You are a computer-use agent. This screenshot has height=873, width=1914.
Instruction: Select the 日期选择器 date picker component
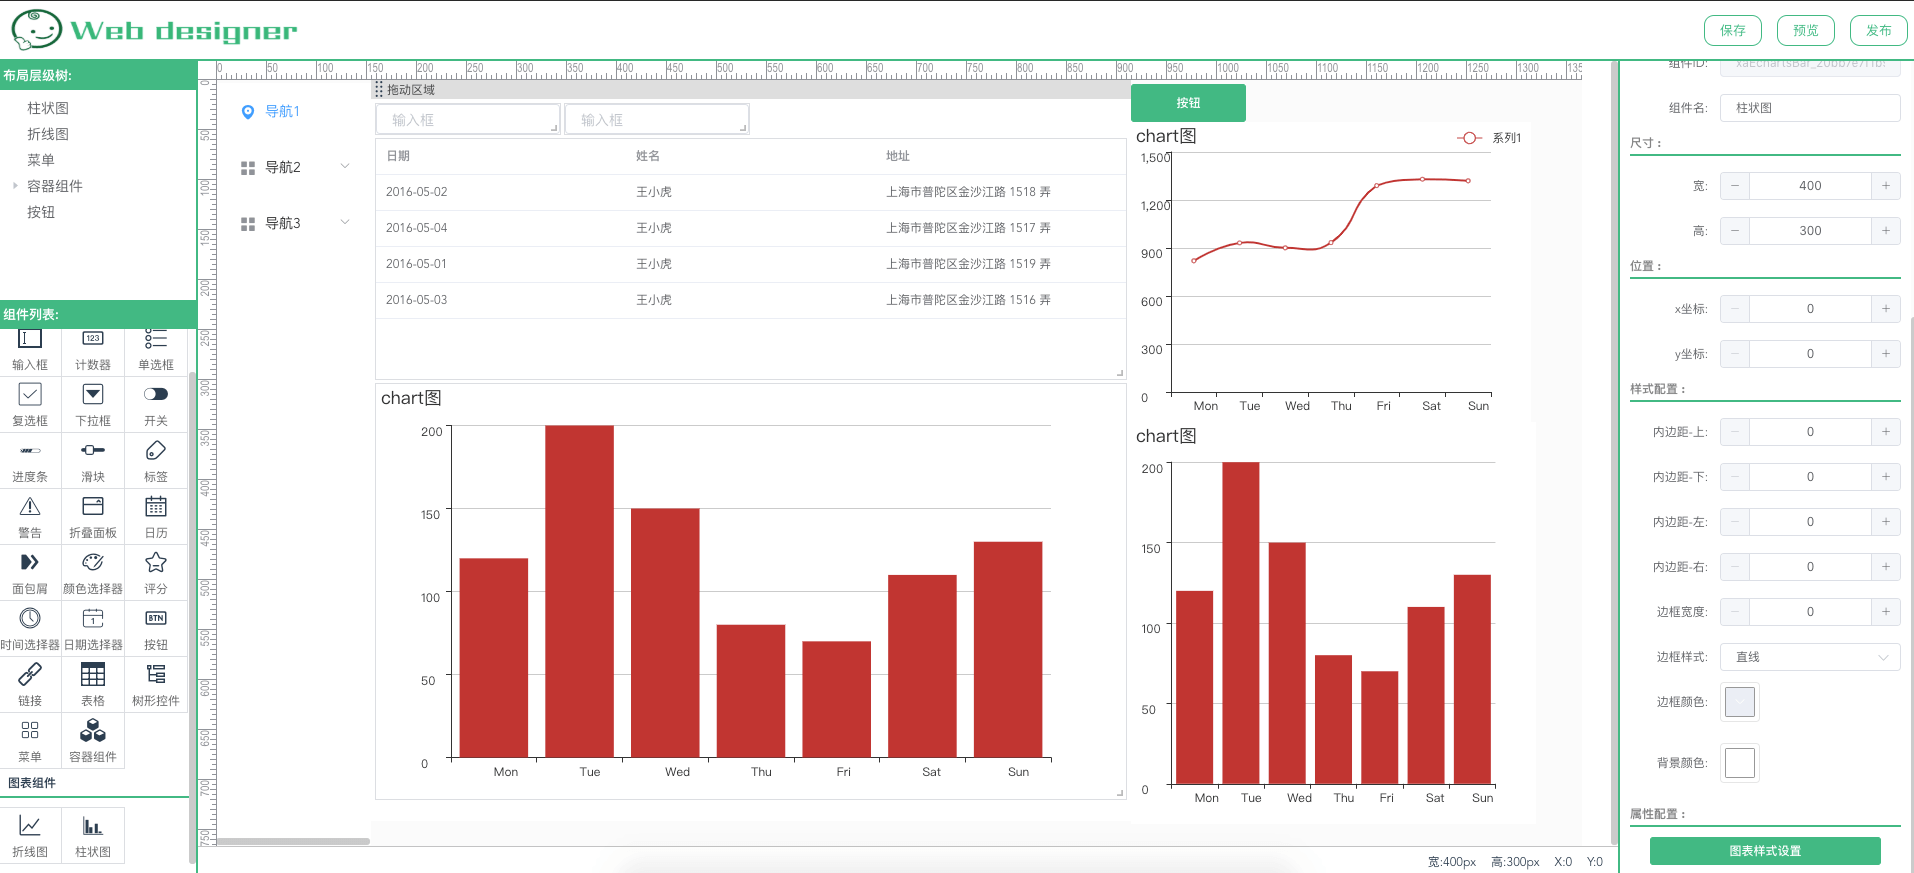click(93, 628)
